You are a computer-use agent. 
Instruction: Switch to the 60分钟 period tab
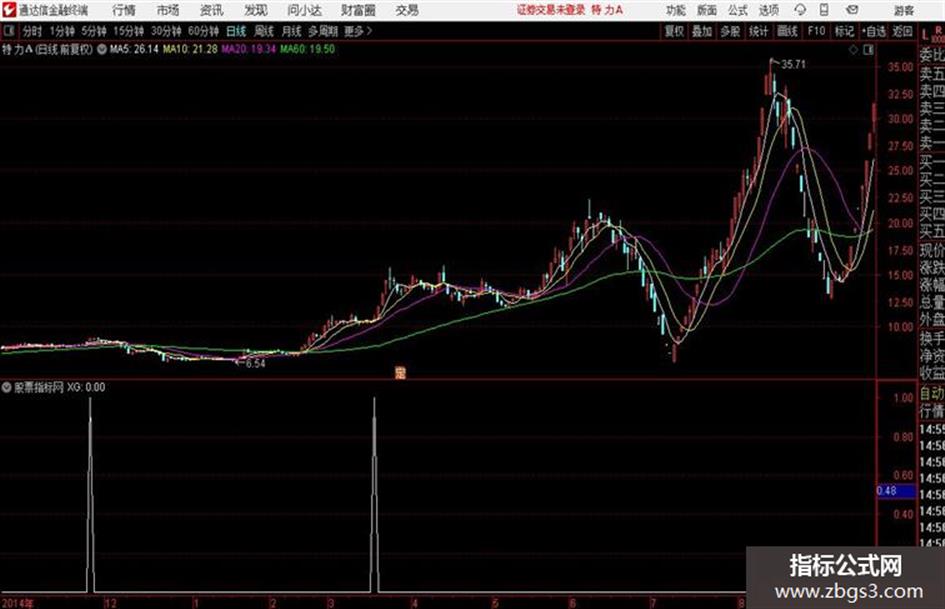tap(204, 31)
